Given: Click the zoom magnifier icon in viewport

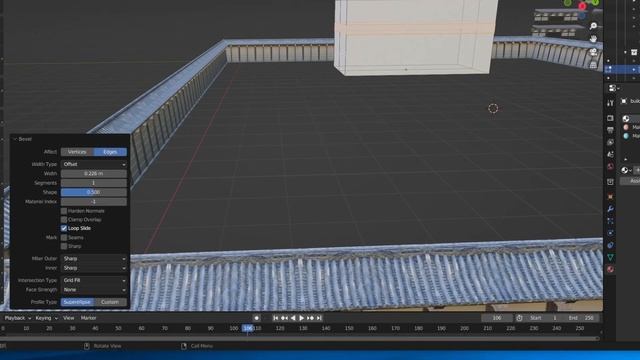Looking at the screenshot, I should click(593, 26).
